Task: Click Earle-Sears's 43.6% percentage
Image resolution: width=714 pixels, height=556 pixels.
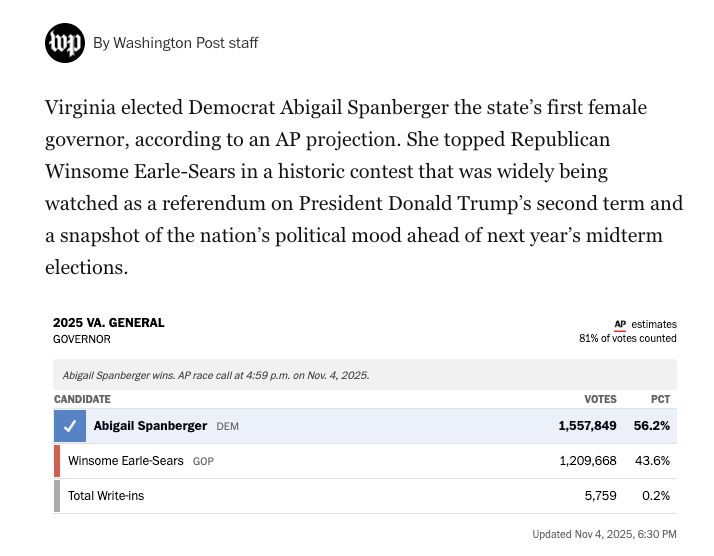Action: tap(653, 461)
